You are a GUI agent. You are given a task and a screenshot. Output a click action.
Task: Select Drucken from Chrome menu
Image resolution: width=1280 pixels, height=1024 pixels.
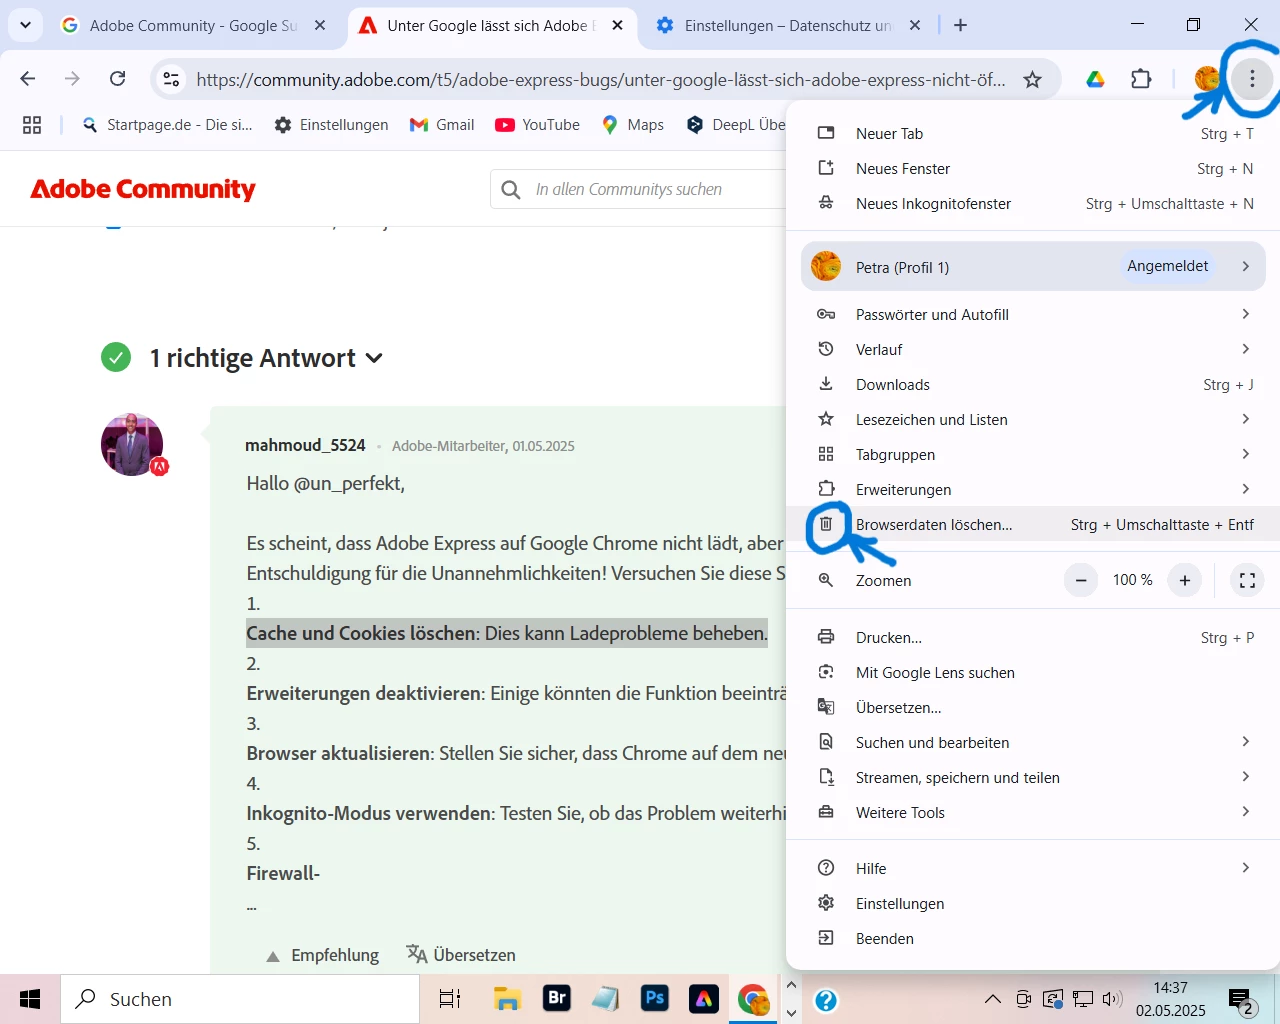coord(1033,638)
